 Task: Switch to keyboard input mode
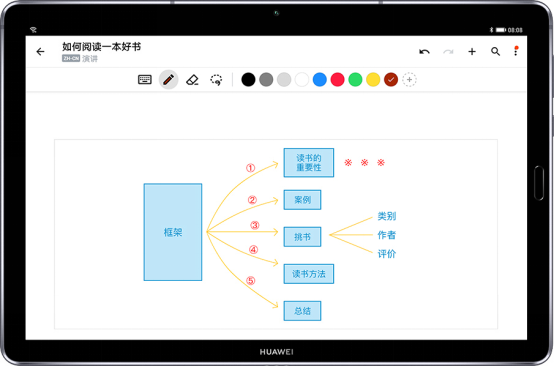145,79
